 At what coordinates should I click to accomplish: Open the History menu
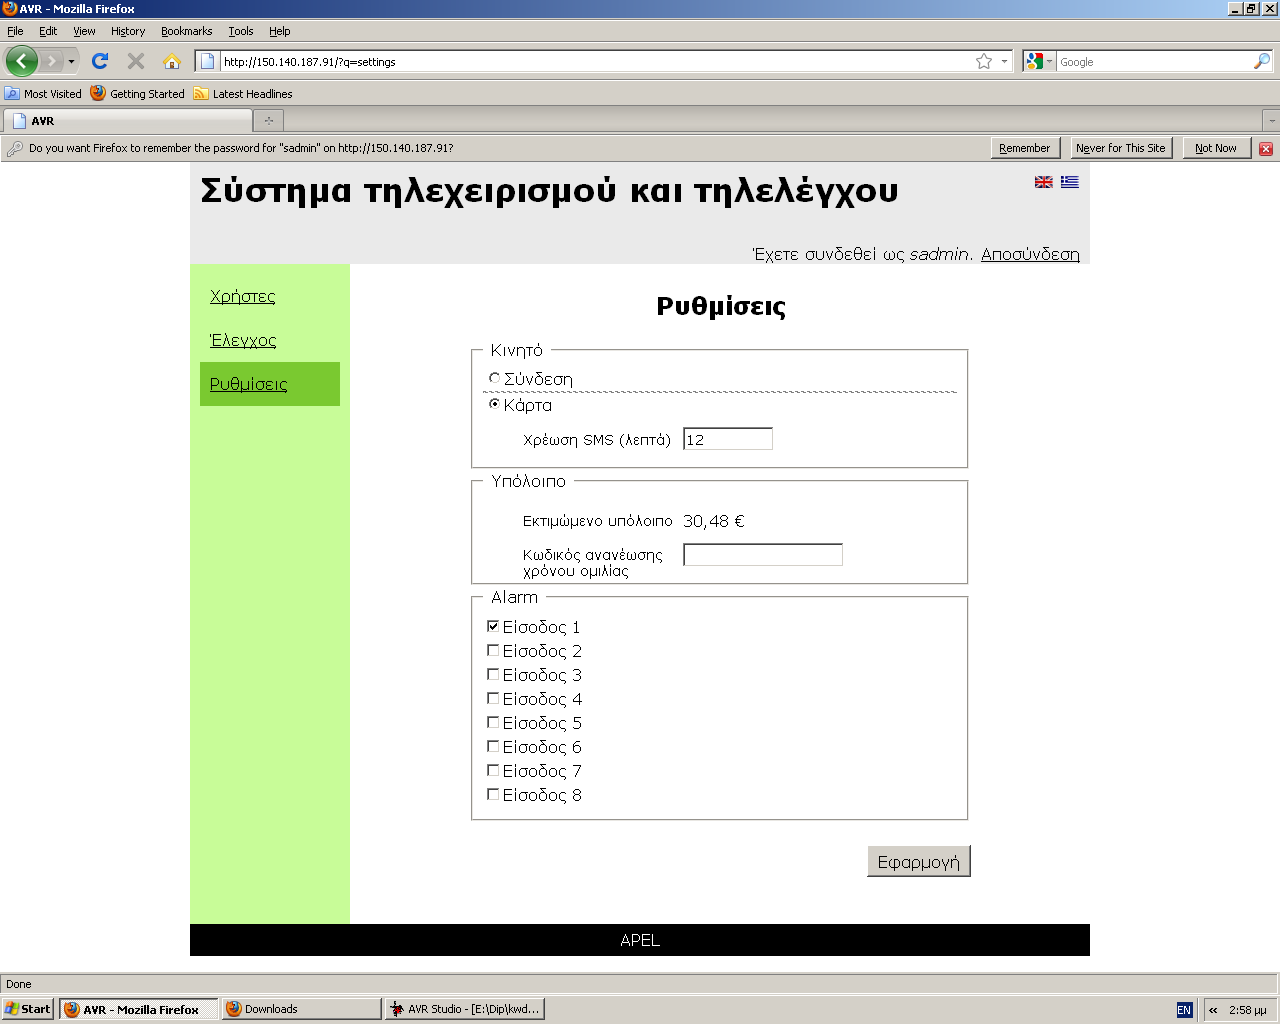(128, 31)
